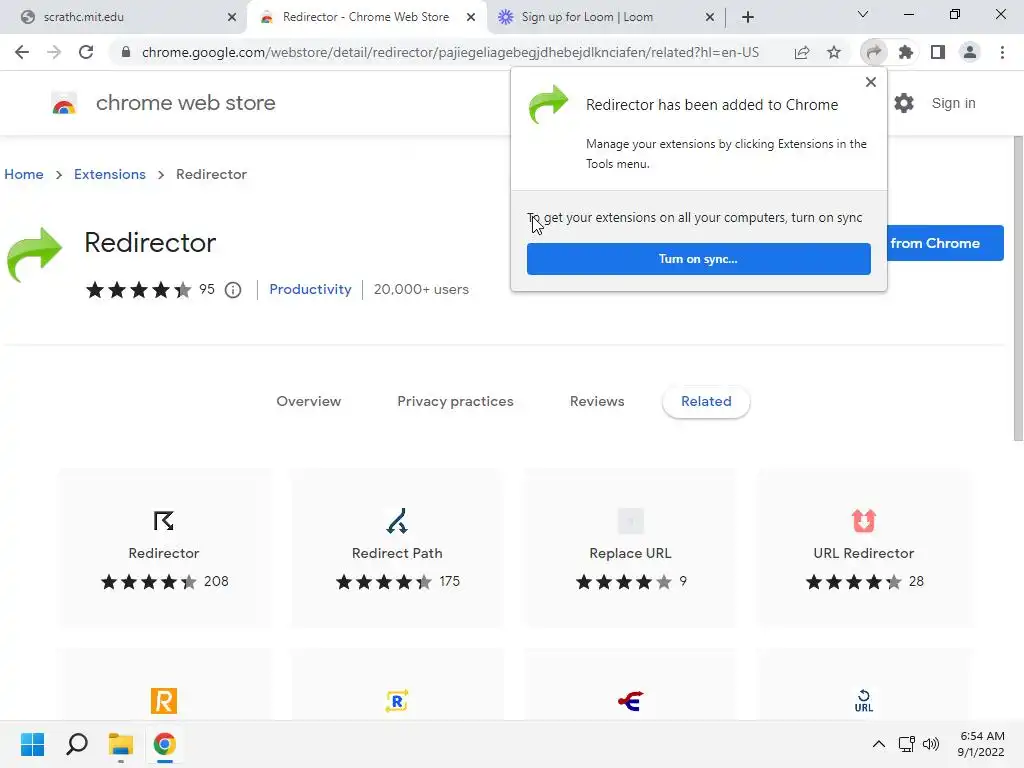Image resolution: width=1024 pixels, height=768 pixels.
Task: Click the blue R bracket extension icon
Action: pos(397,701)
